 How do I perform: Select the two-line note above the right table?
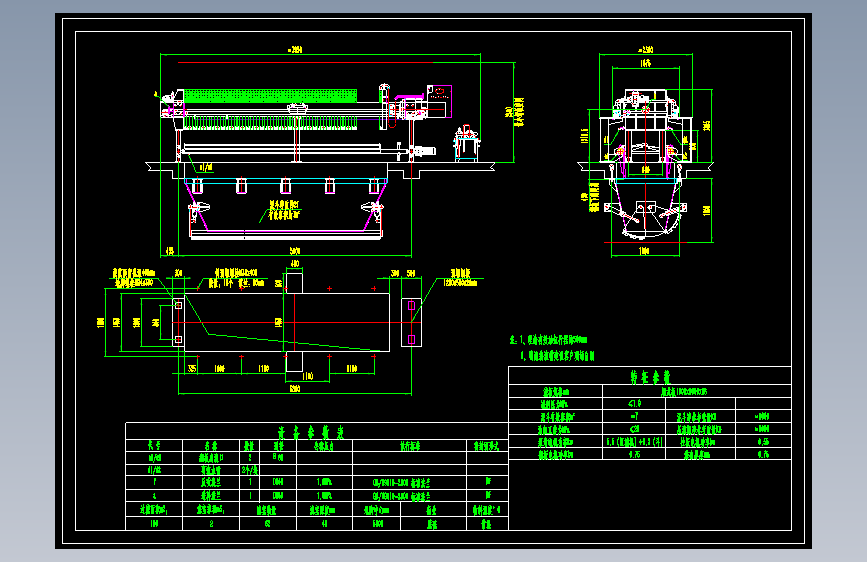point(552,348)
